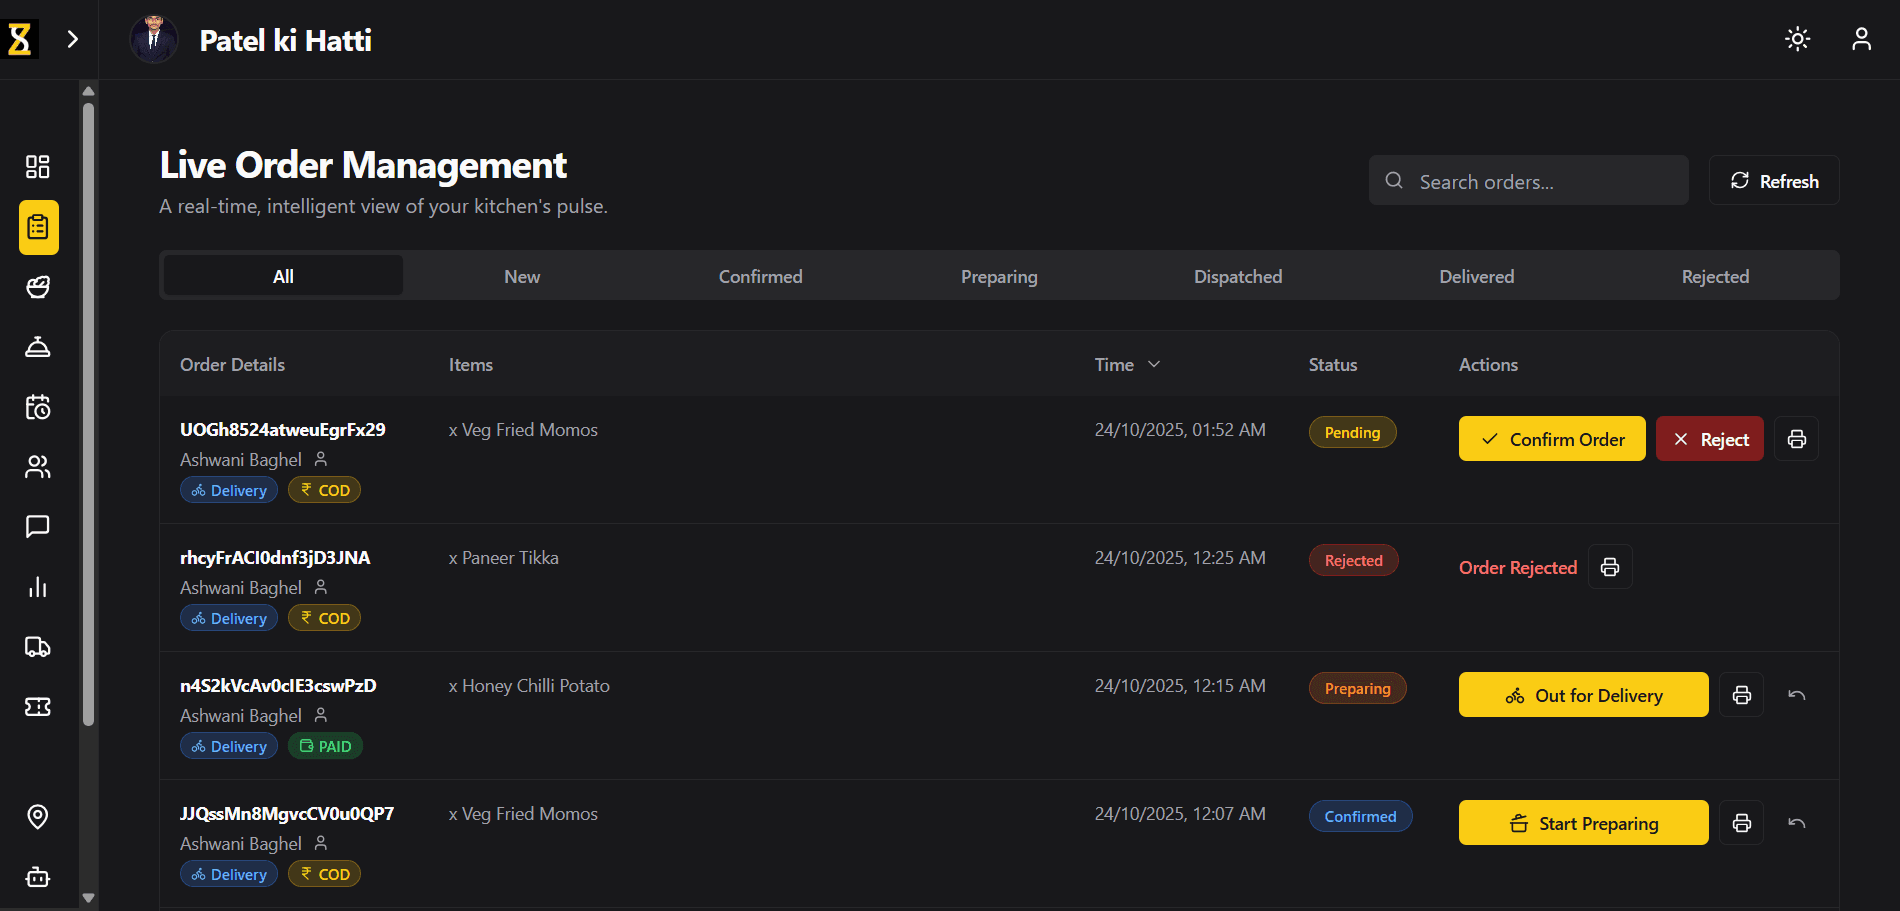The height and width of the screenshot is (911, 1900).
Task: Revert status of the Honey Chilli Potato order
Action: [x=1796, y=694]
